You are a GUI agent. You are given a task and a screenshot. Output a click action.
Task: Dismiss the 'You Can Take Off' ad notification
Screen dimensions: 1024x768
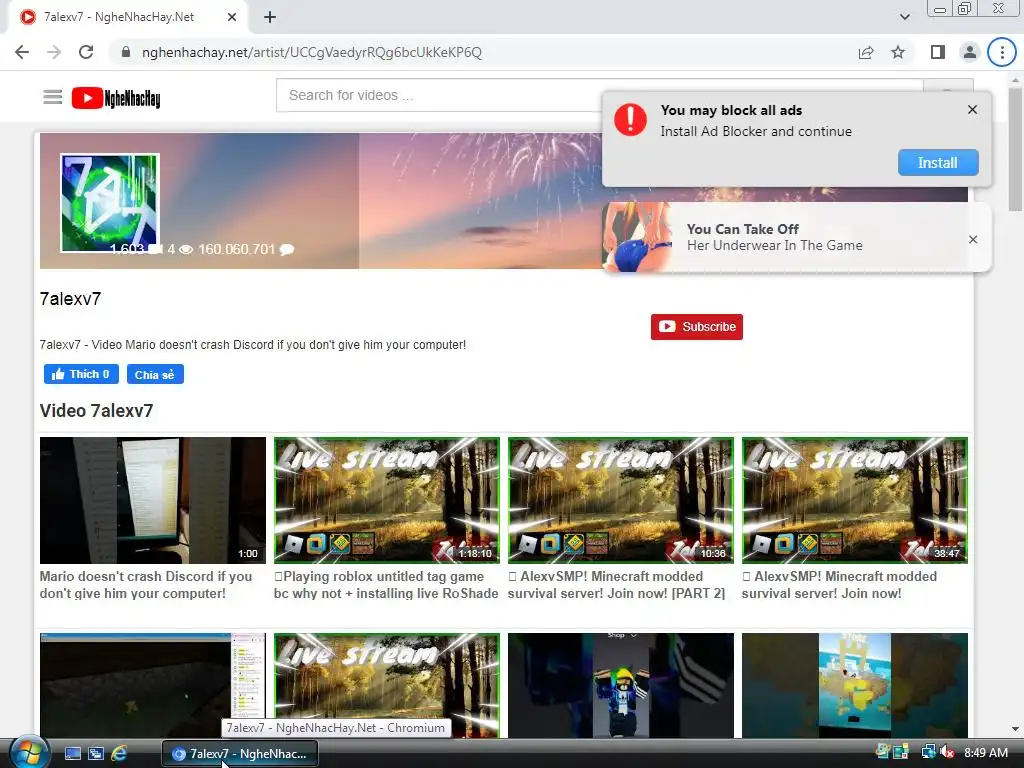click(973, 240)
